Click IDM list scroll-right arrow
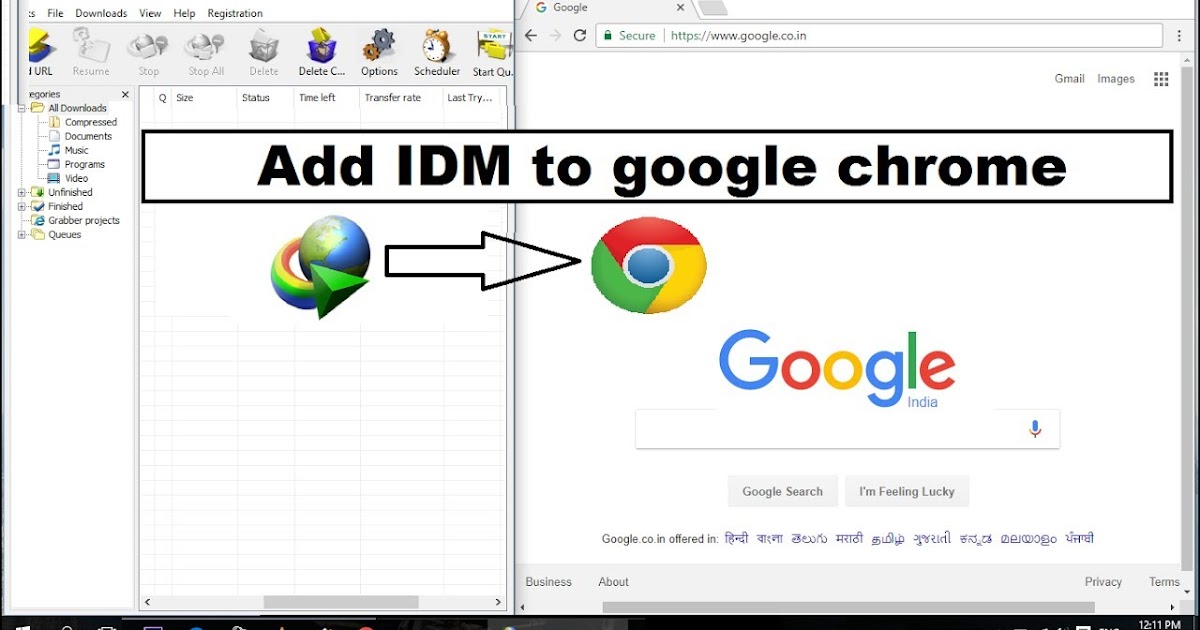The image size is (1200, 630). tap(499, 602)
